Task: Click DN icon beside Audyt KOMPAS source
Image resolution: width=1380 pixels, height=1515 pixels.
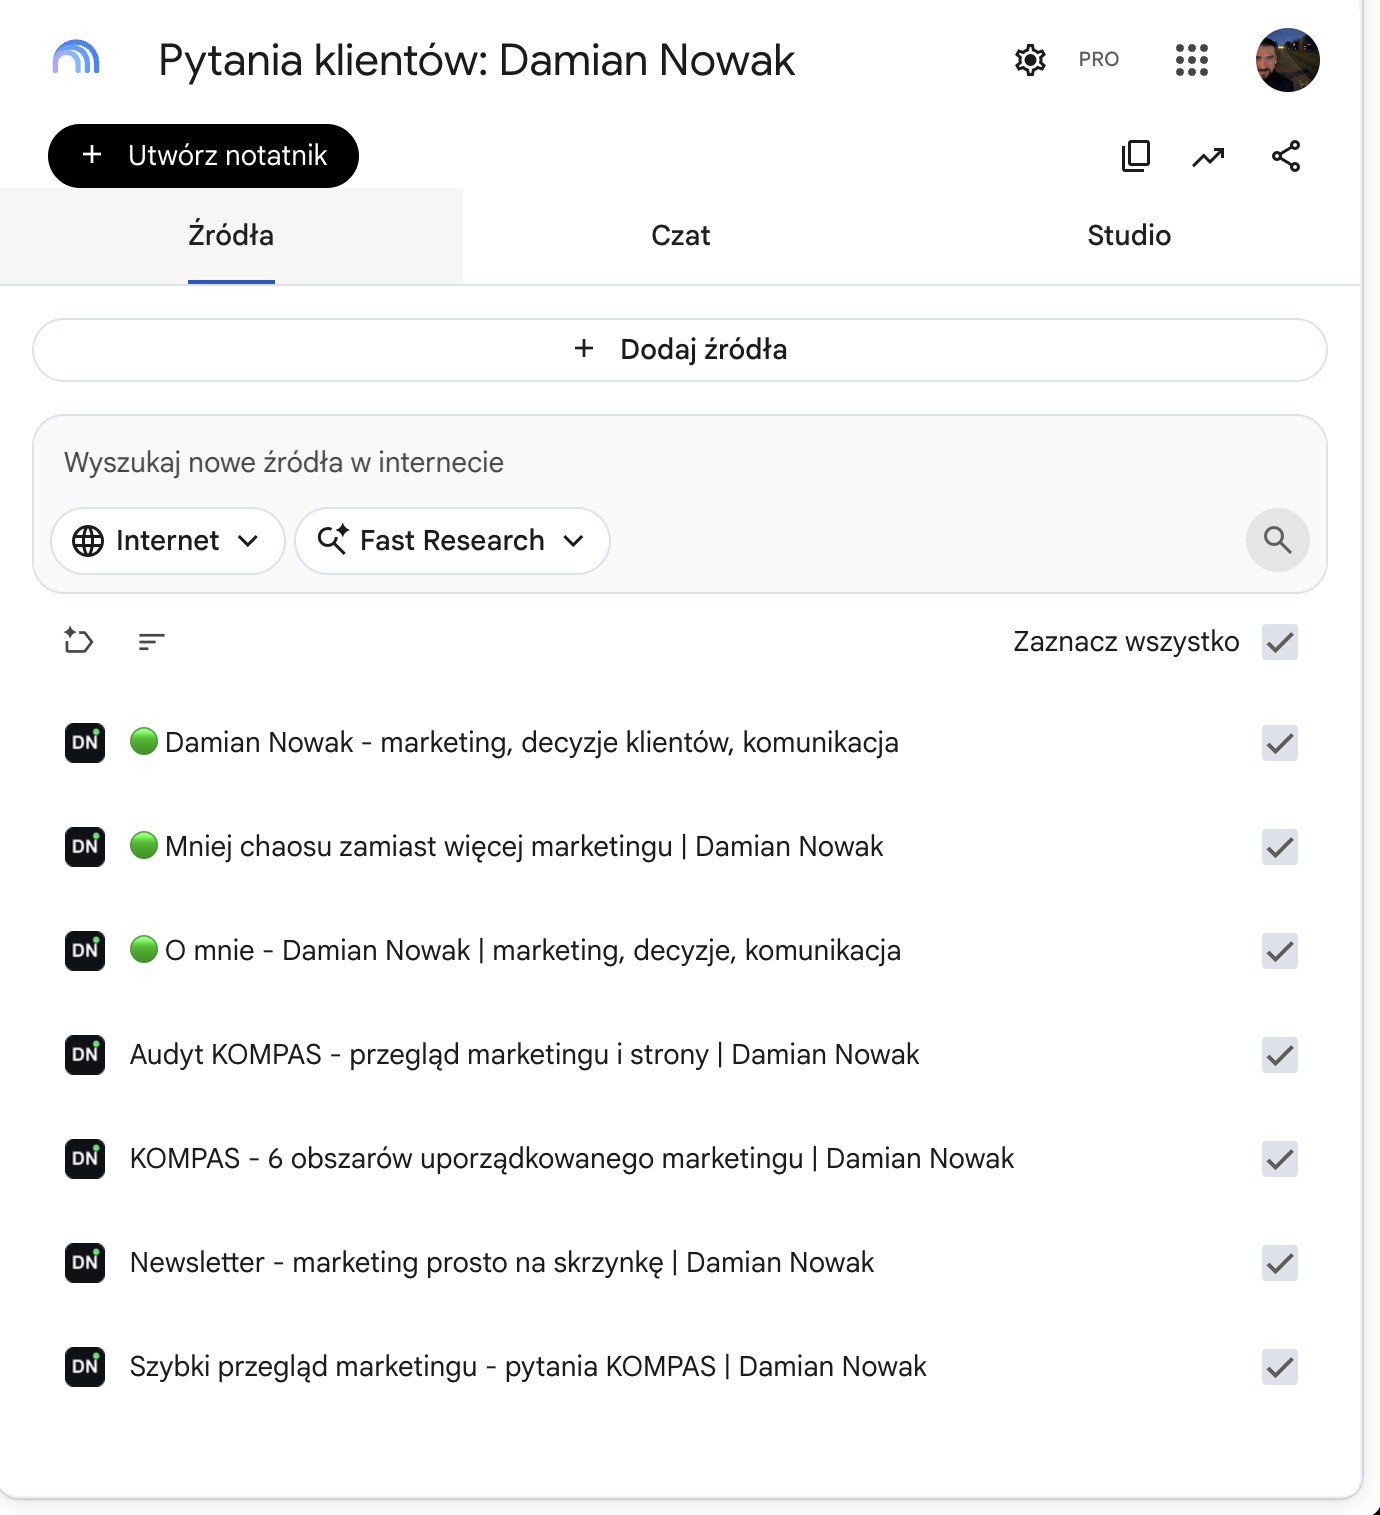Action: pos(85,1054)
